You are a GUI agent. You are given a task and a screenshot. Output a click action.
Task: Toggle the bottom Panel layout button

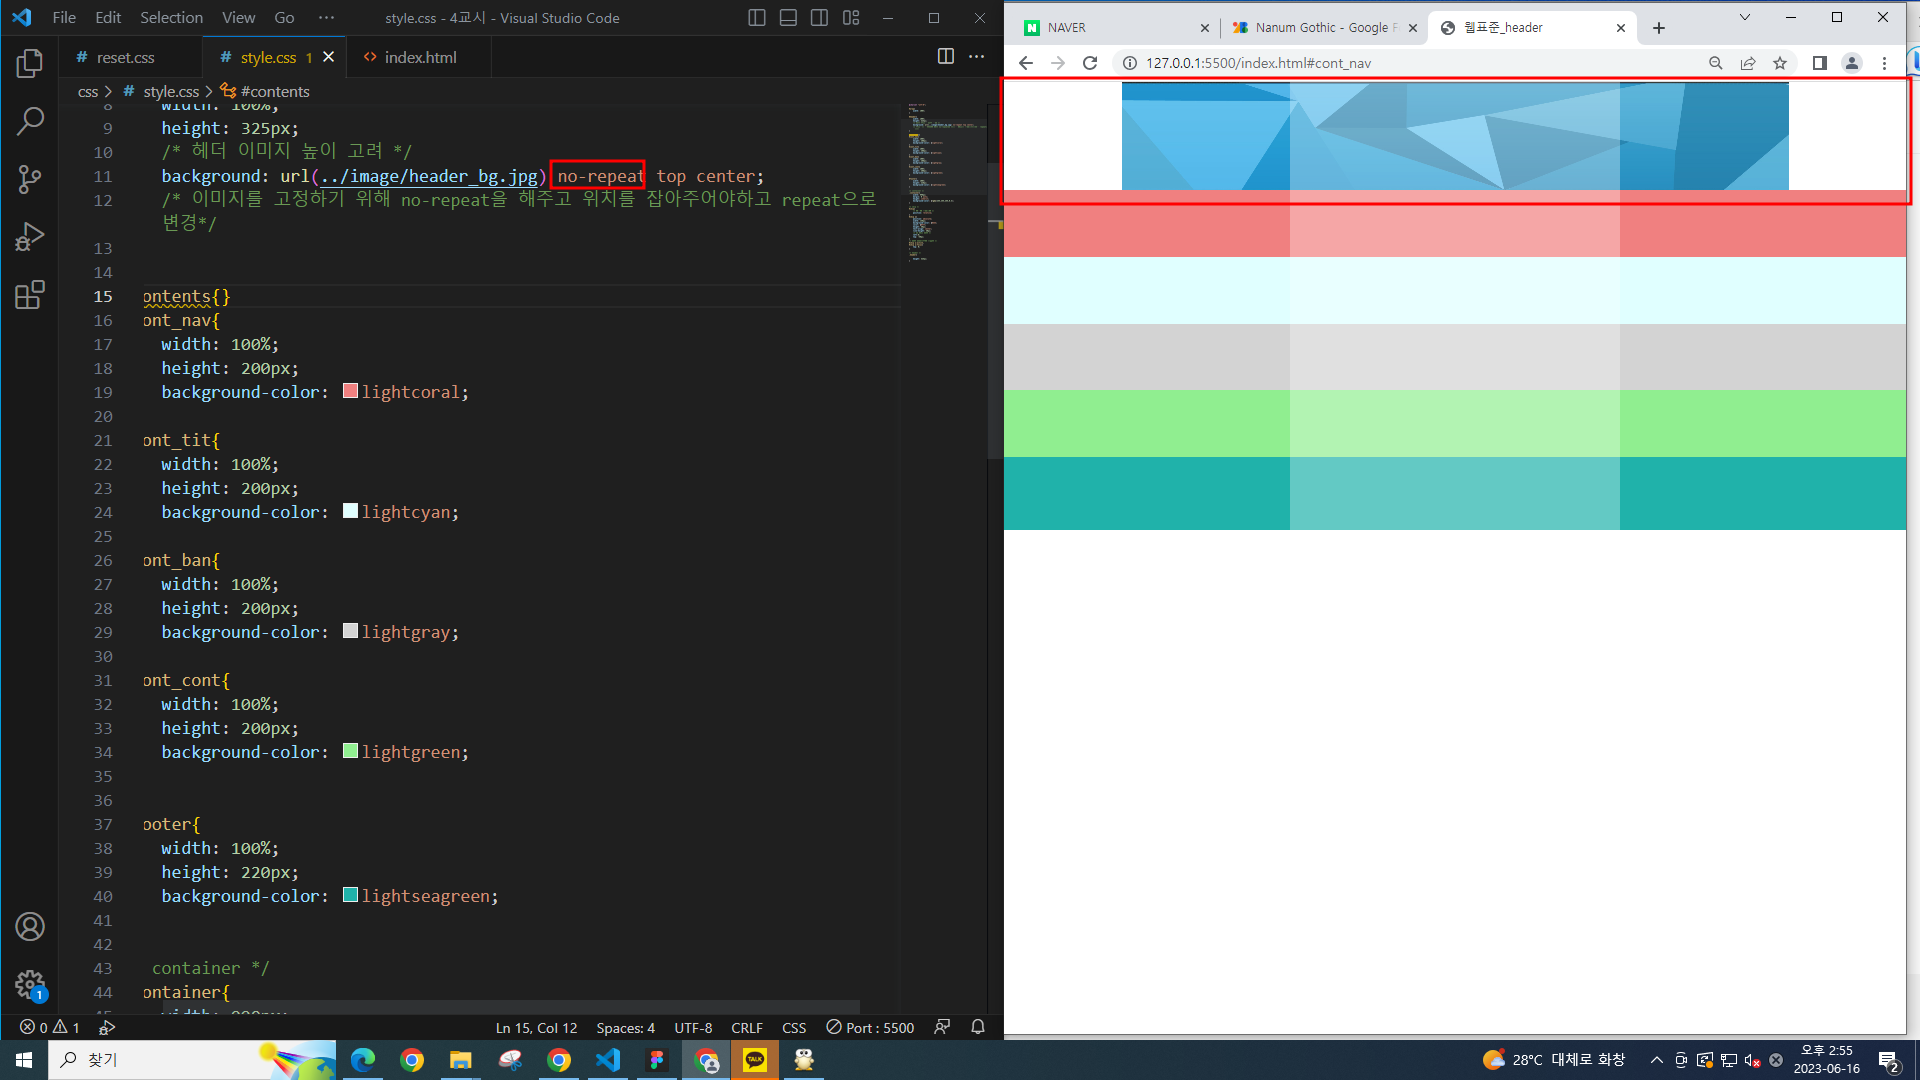pos(788,18)
